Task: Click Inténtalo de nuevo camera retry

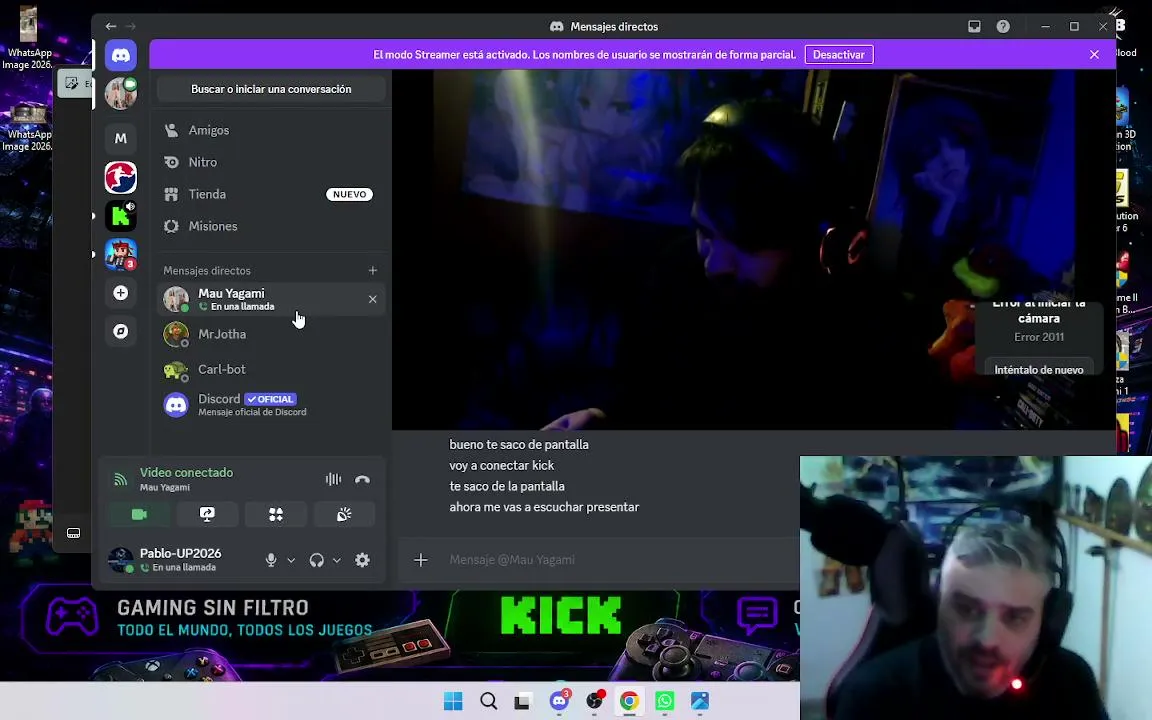Action: click(1039, 370)
